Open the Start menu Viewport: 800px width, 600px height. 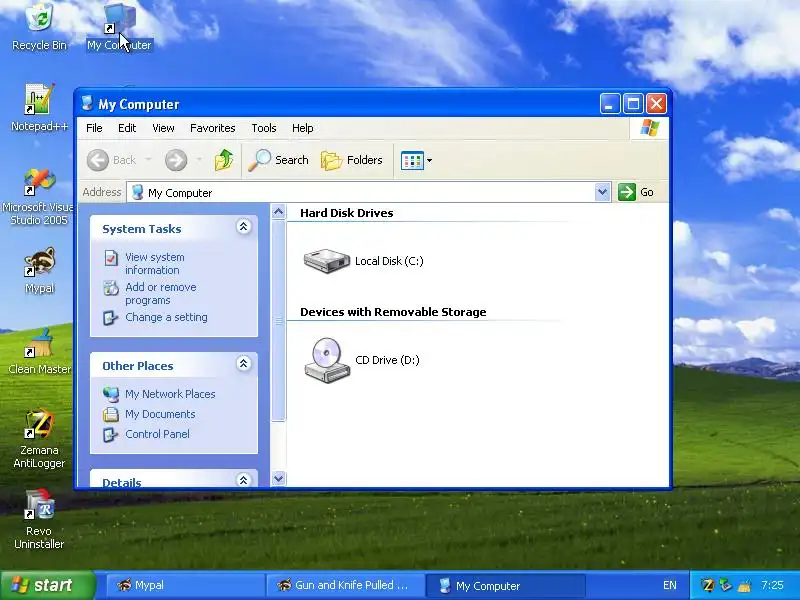48,585
